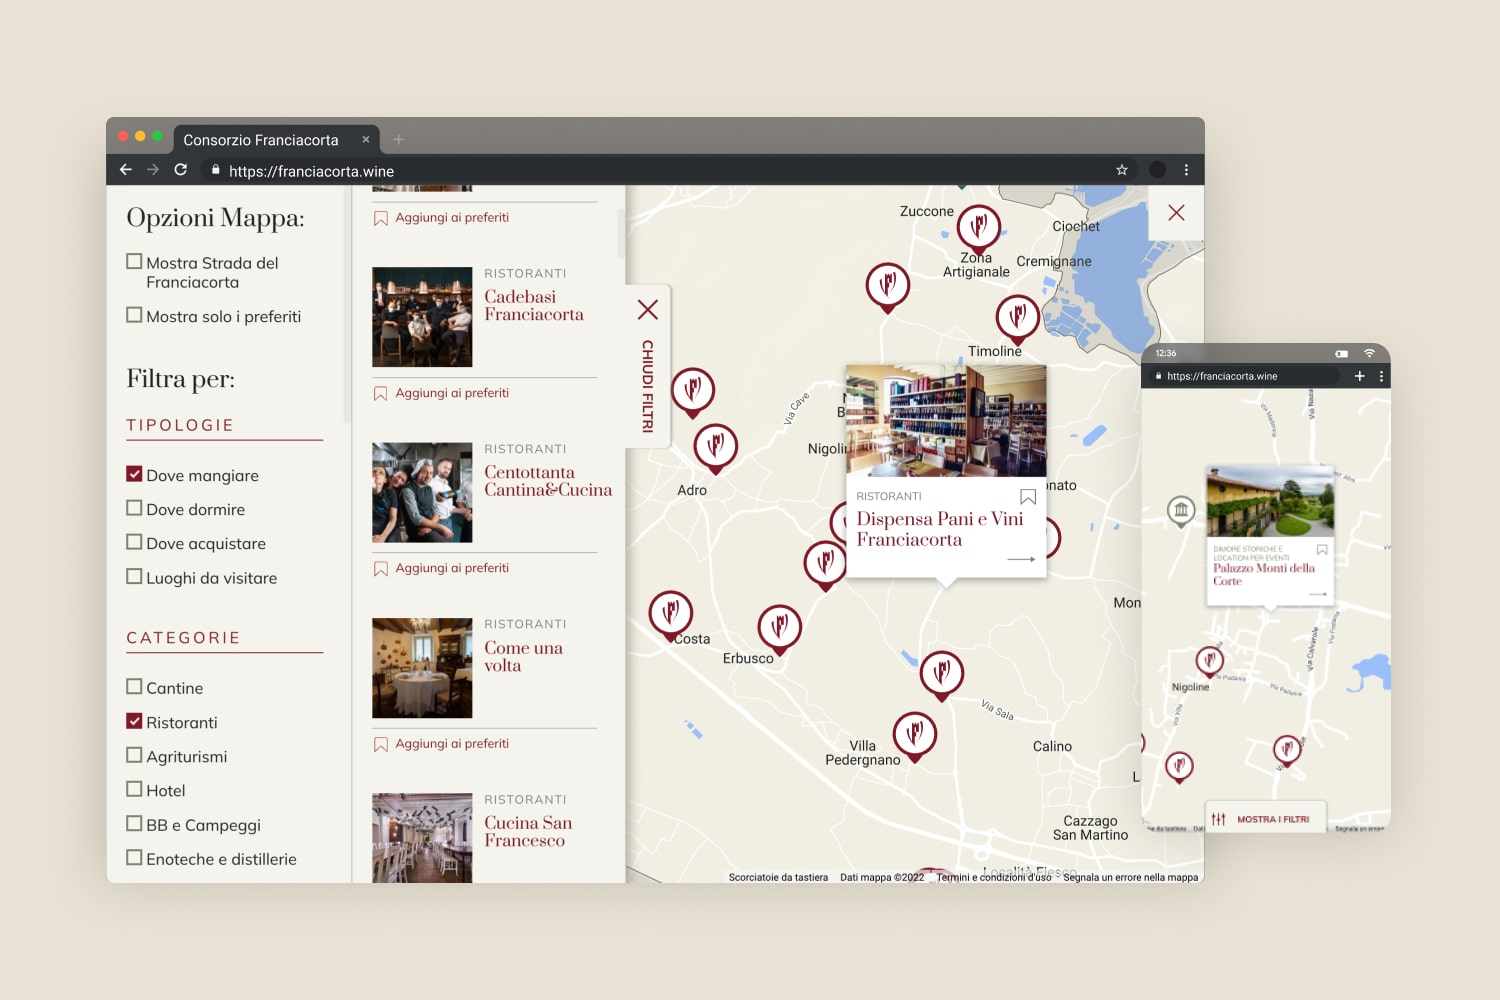Collapse the filters via Chiudi Filtri

click(647, 367)
